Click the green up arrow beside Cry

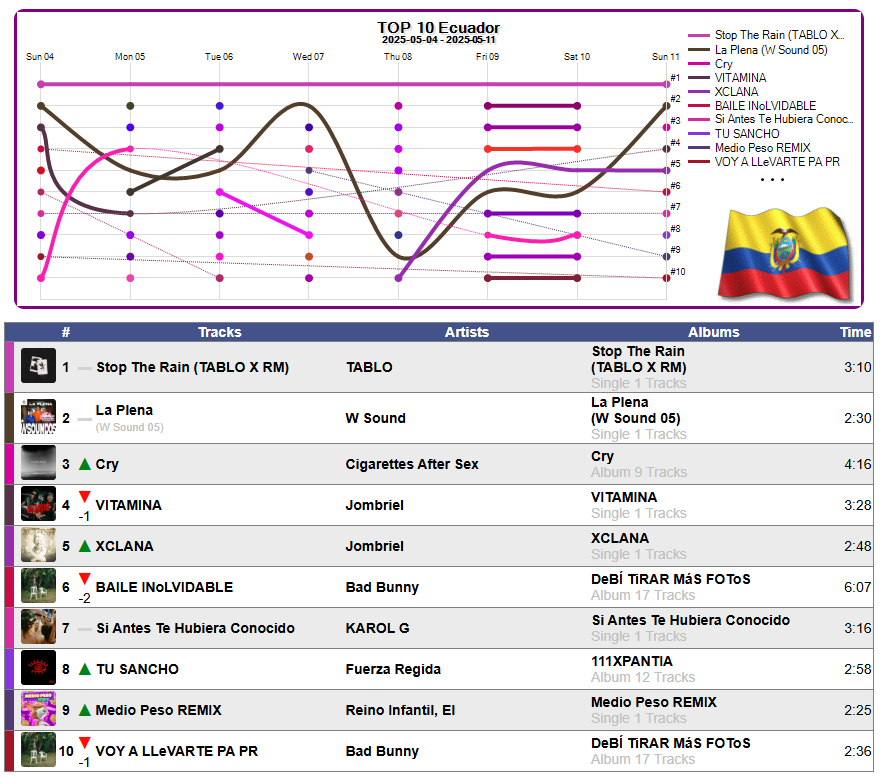point(85,464)
